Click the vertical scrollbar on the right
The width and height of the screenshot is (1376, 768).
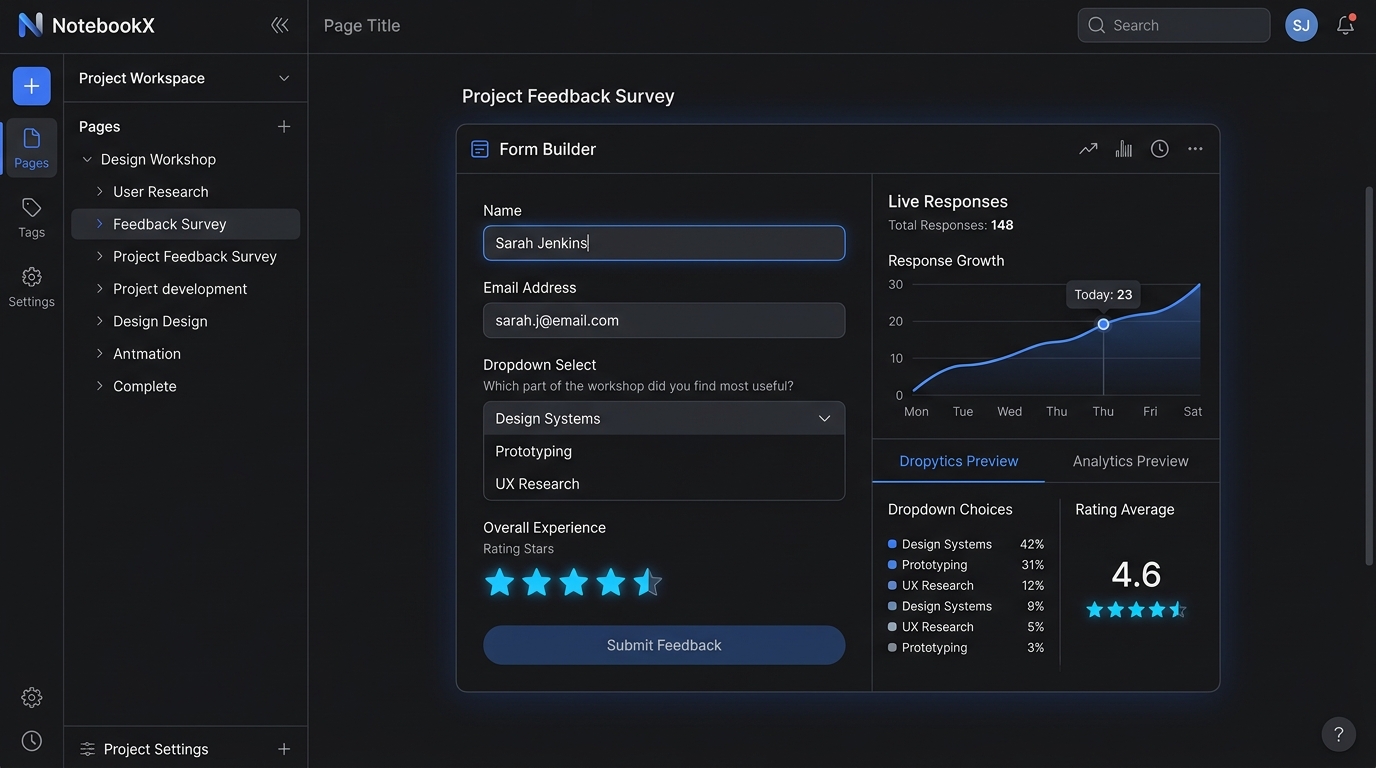coord(1369,375)
